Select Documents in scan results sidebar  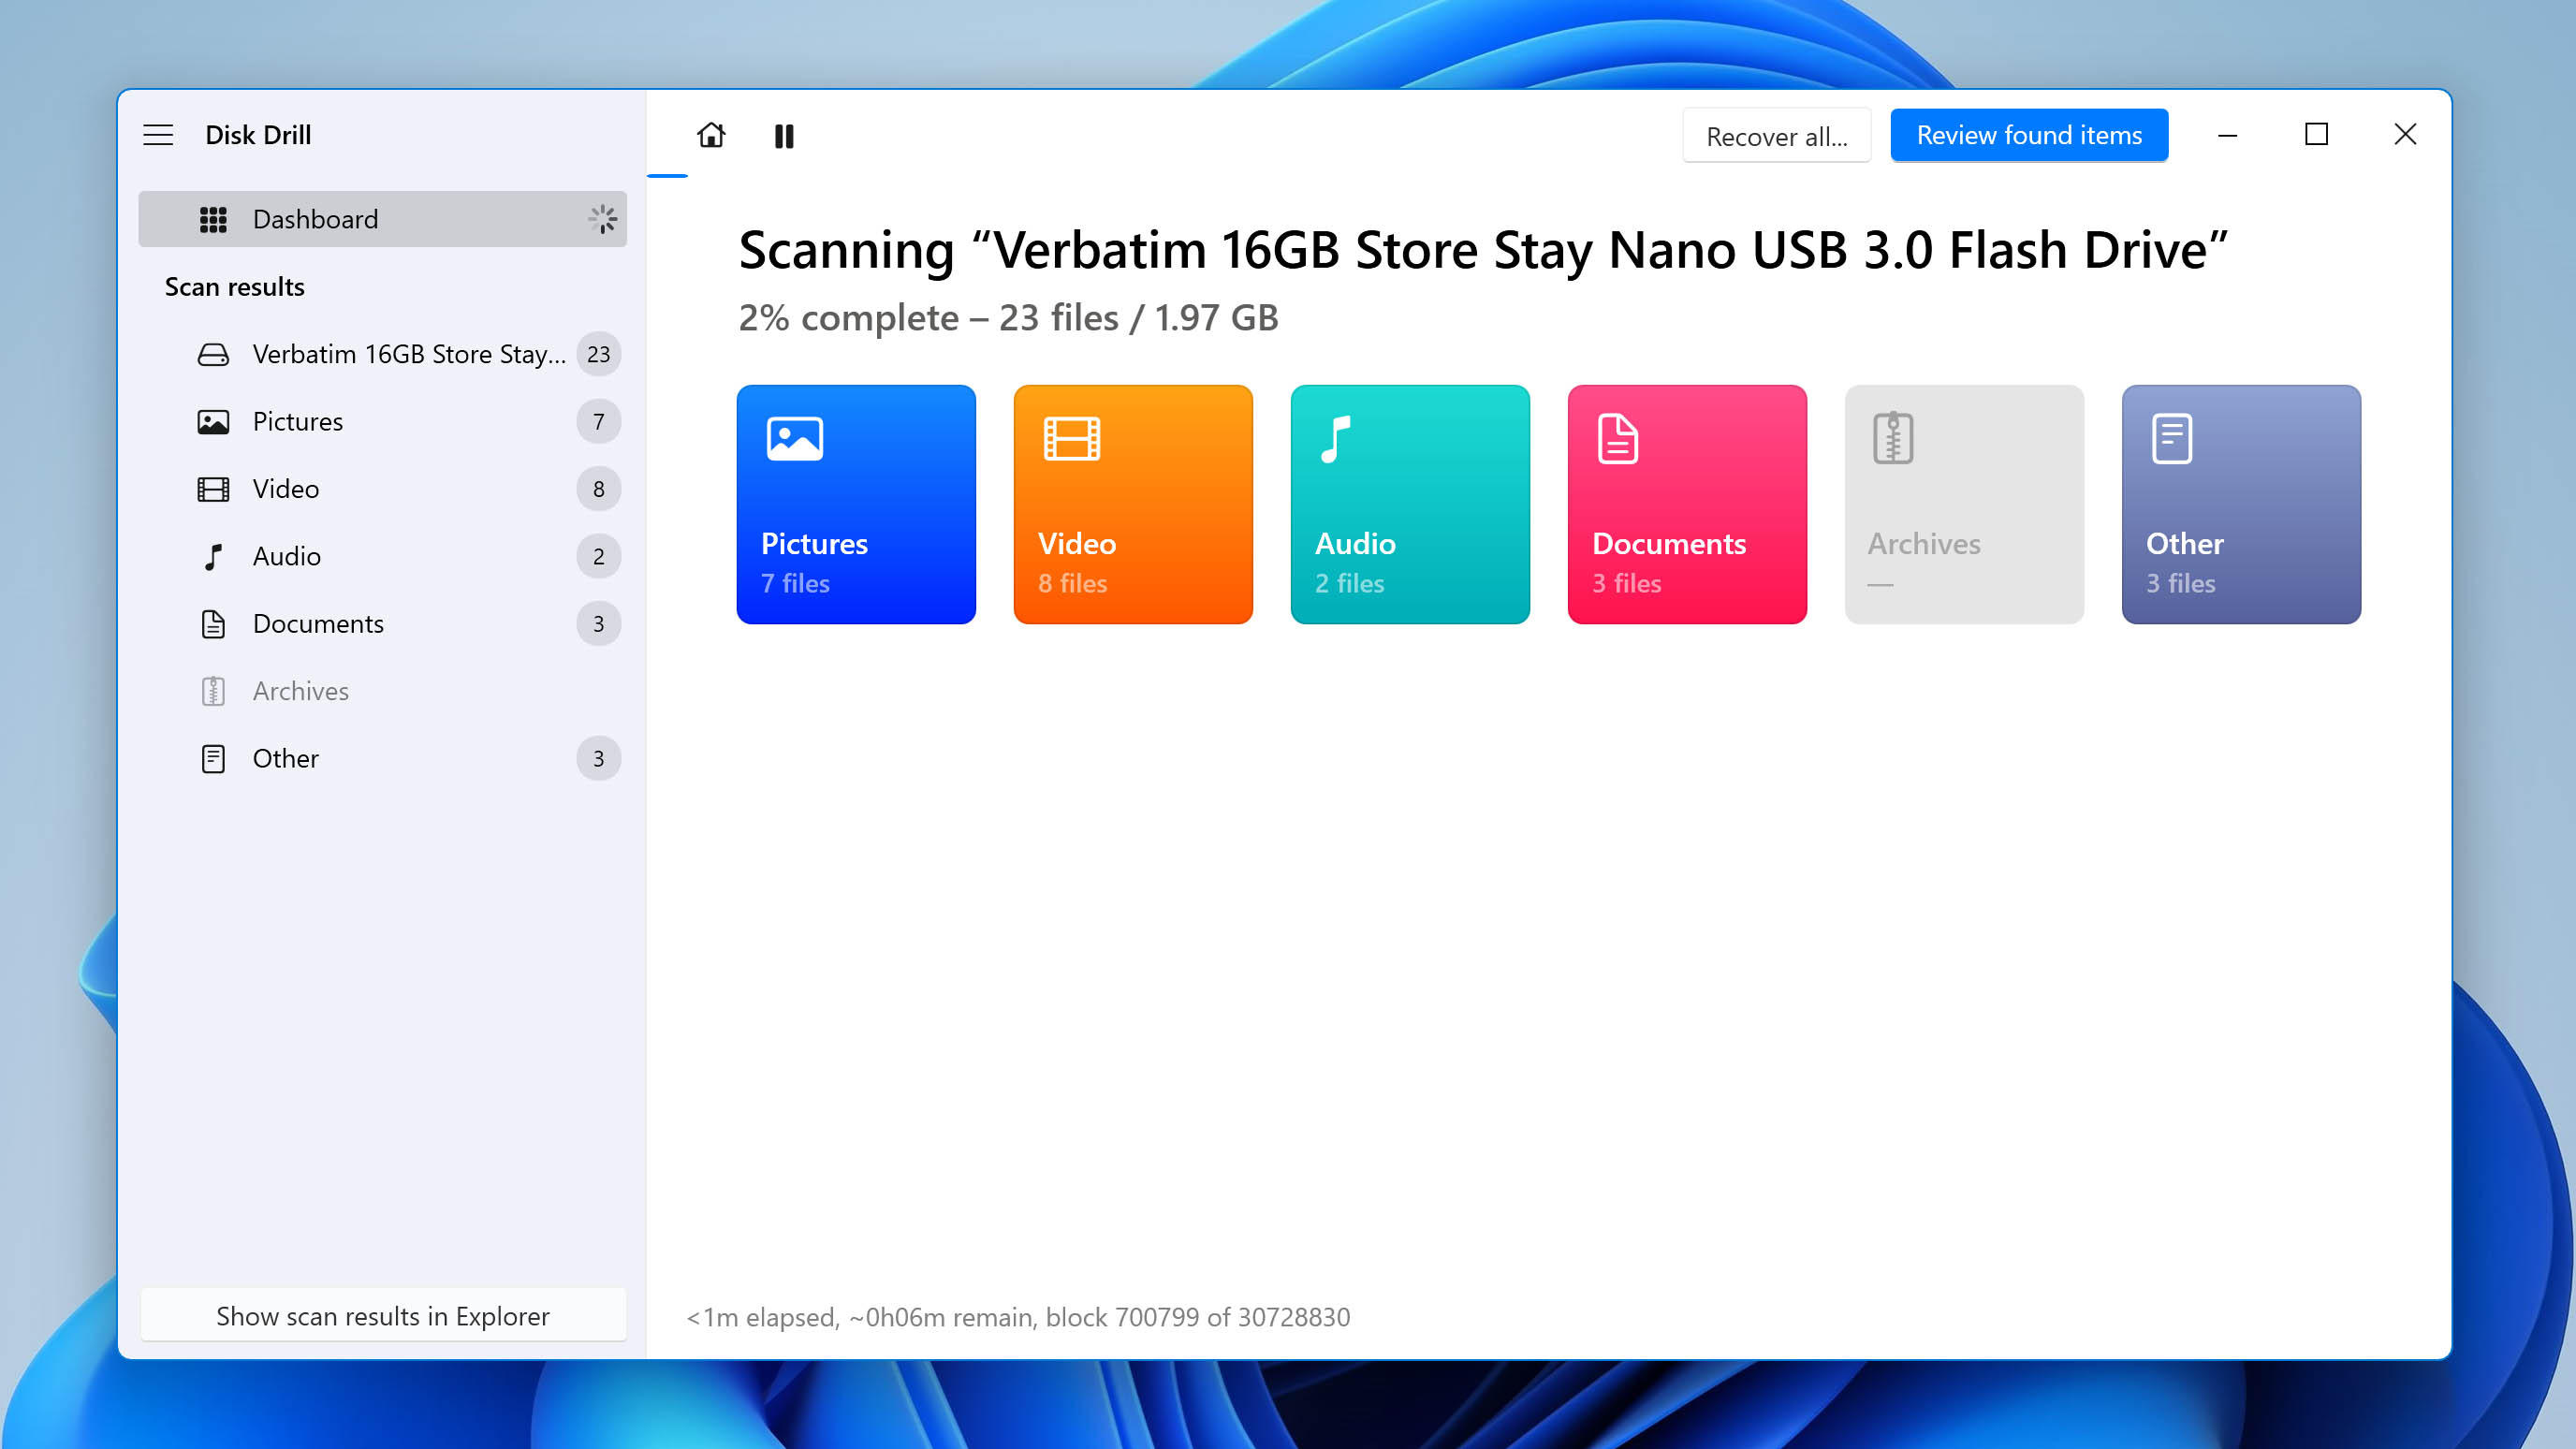(316, 622)
